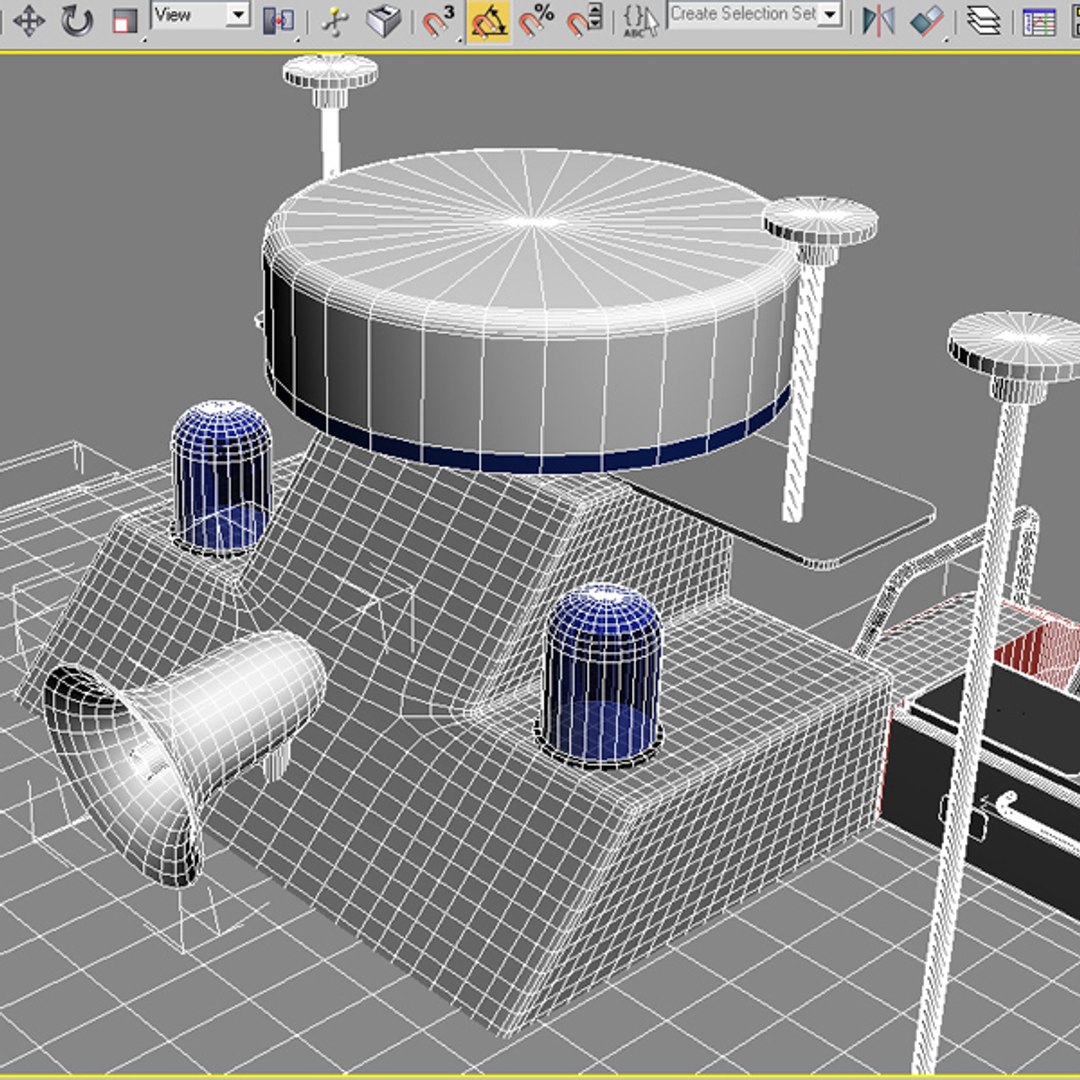Activate the Select and Move tool
This screenshot has width=1080, height=1080.
click(x=29, y=21)
